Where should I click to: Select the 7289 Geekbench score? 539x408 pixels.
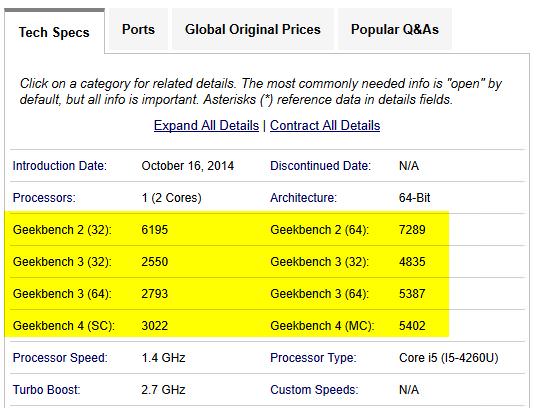coord(412,230)
